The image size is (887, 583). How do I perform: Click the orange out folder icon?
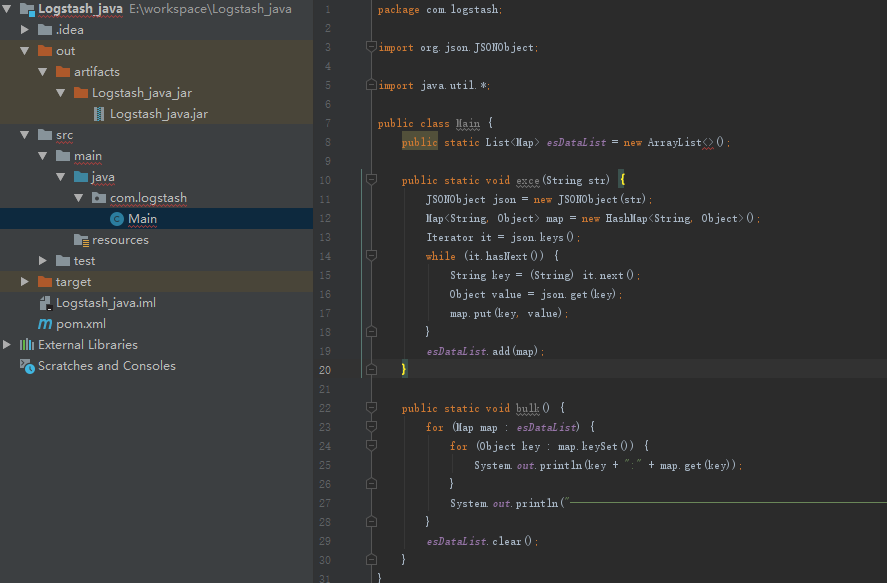click(x=45, y=51)
